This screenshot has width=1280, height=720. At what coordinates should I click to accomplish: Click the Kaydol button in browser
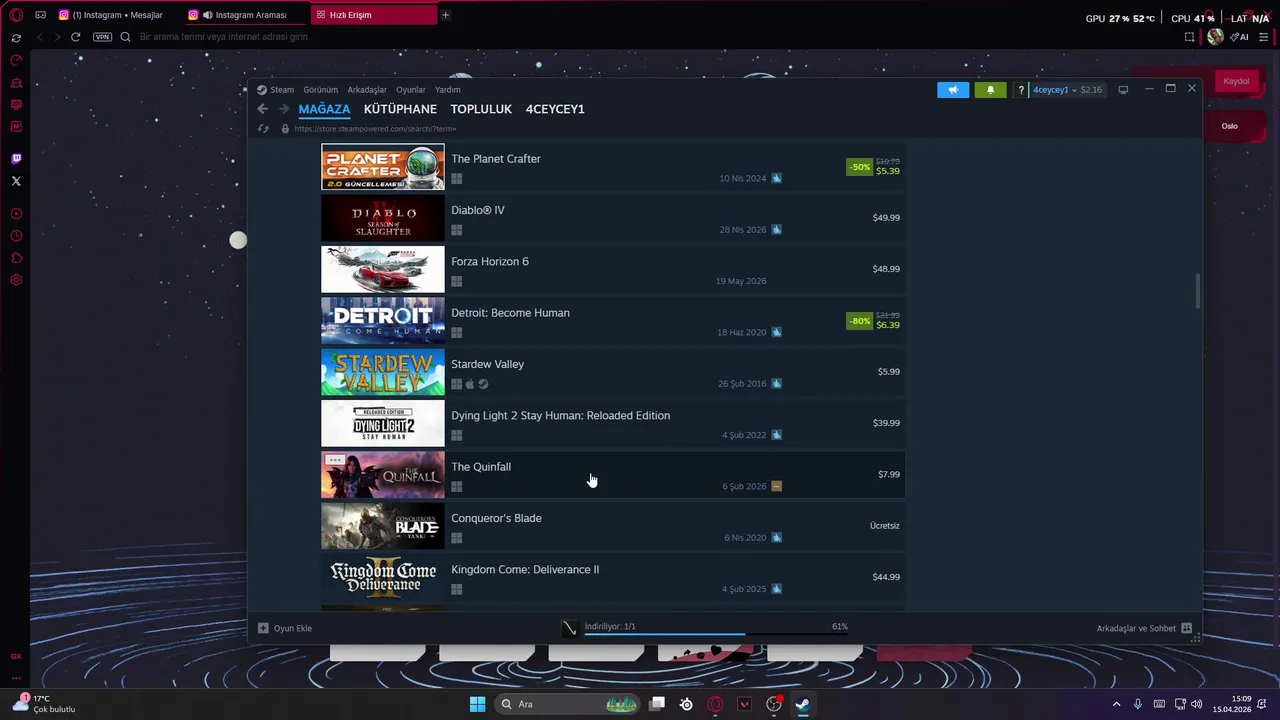[x=1236, y=81]
